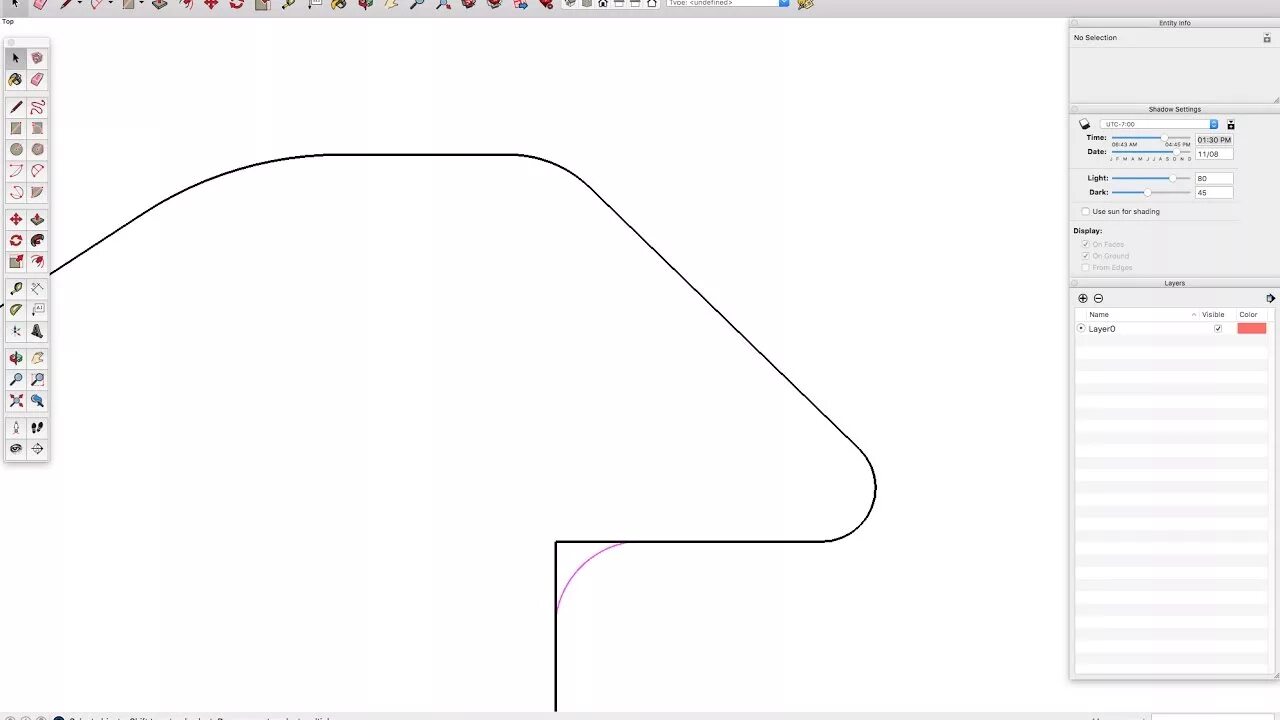The height and width of the screenshot is (720, 1280).
Task: Activate the Axes tool
Action: [16, 331]
